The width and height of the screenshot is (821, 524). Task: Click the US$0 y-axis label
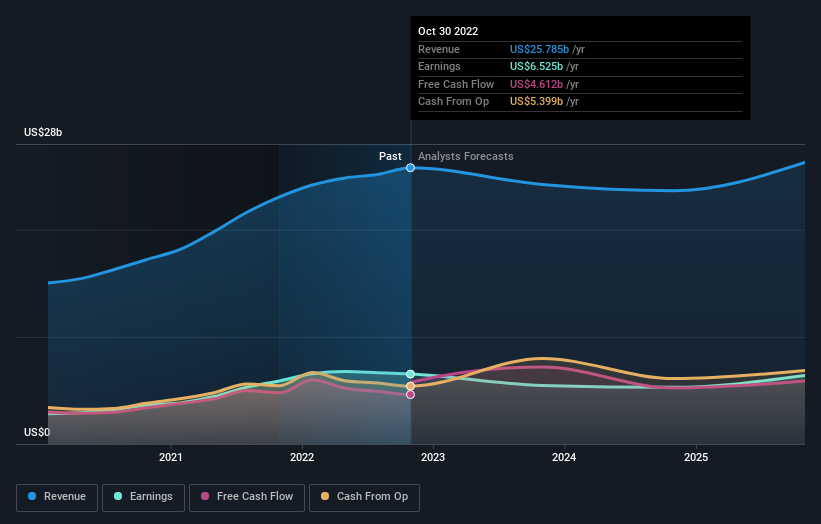coord(37,432)
